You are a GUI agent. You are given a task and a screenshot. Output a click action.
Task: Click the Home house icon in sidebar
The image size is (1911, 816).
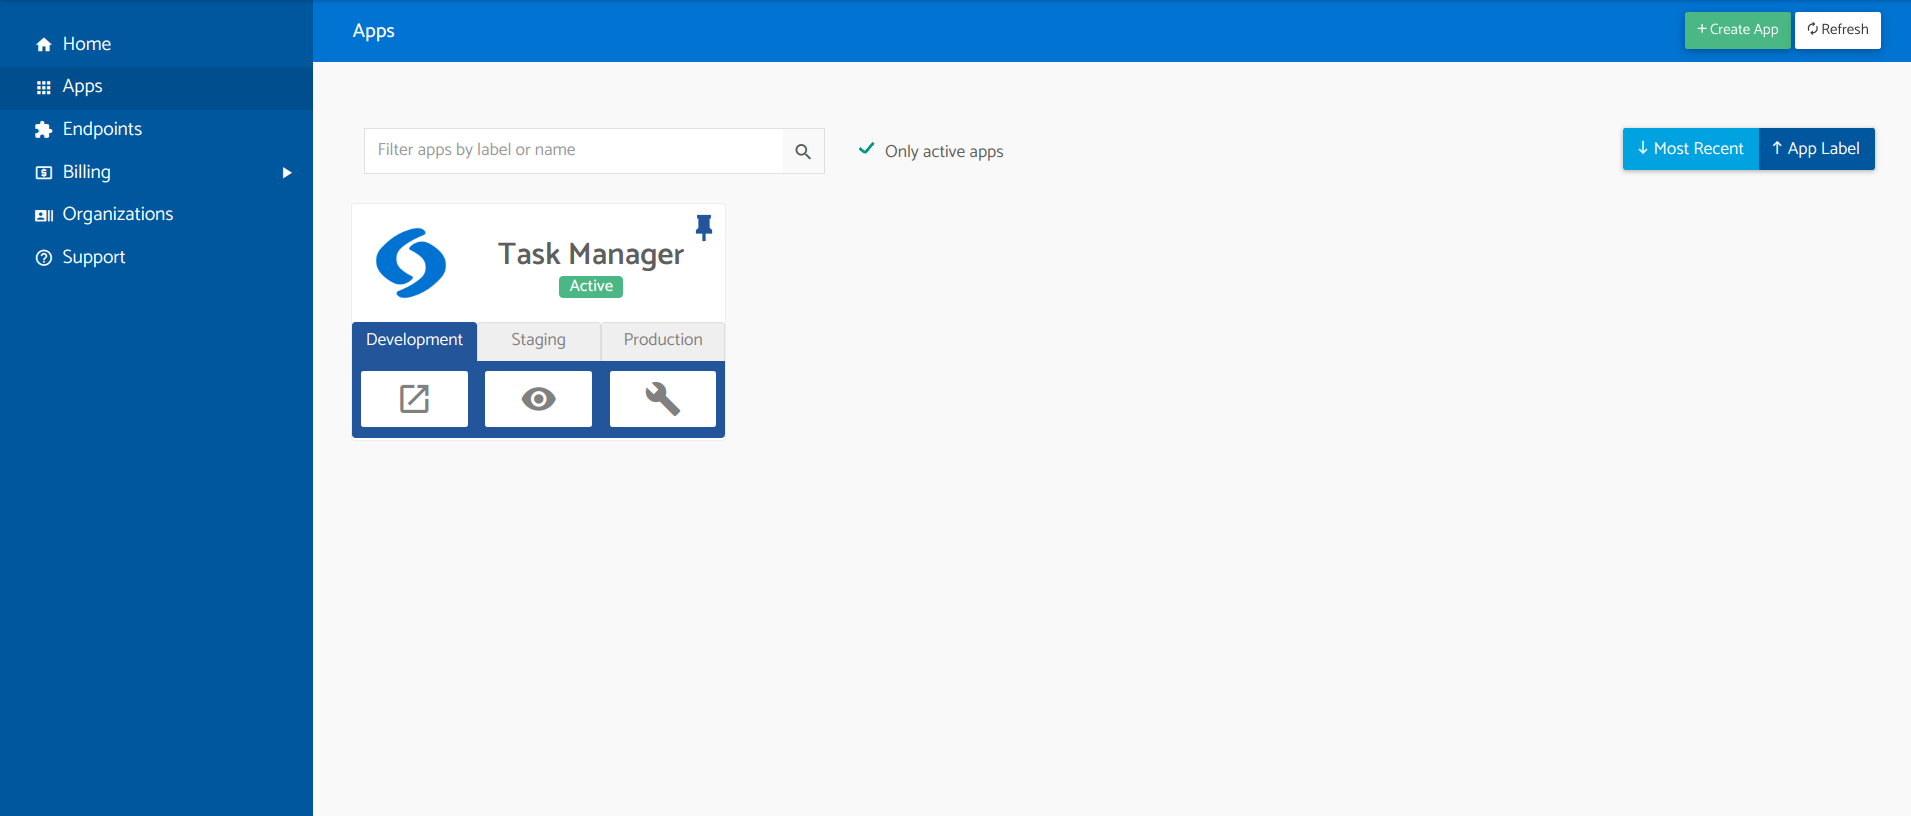[44, 45]
